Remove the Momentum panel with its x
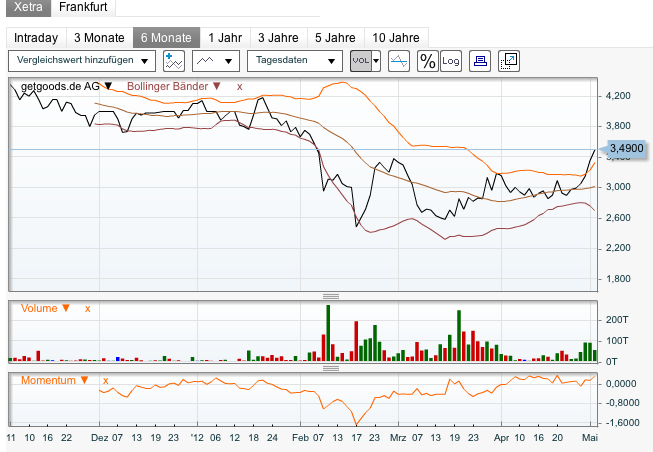This screenshot has width=653, height=452. pos(106,381)
